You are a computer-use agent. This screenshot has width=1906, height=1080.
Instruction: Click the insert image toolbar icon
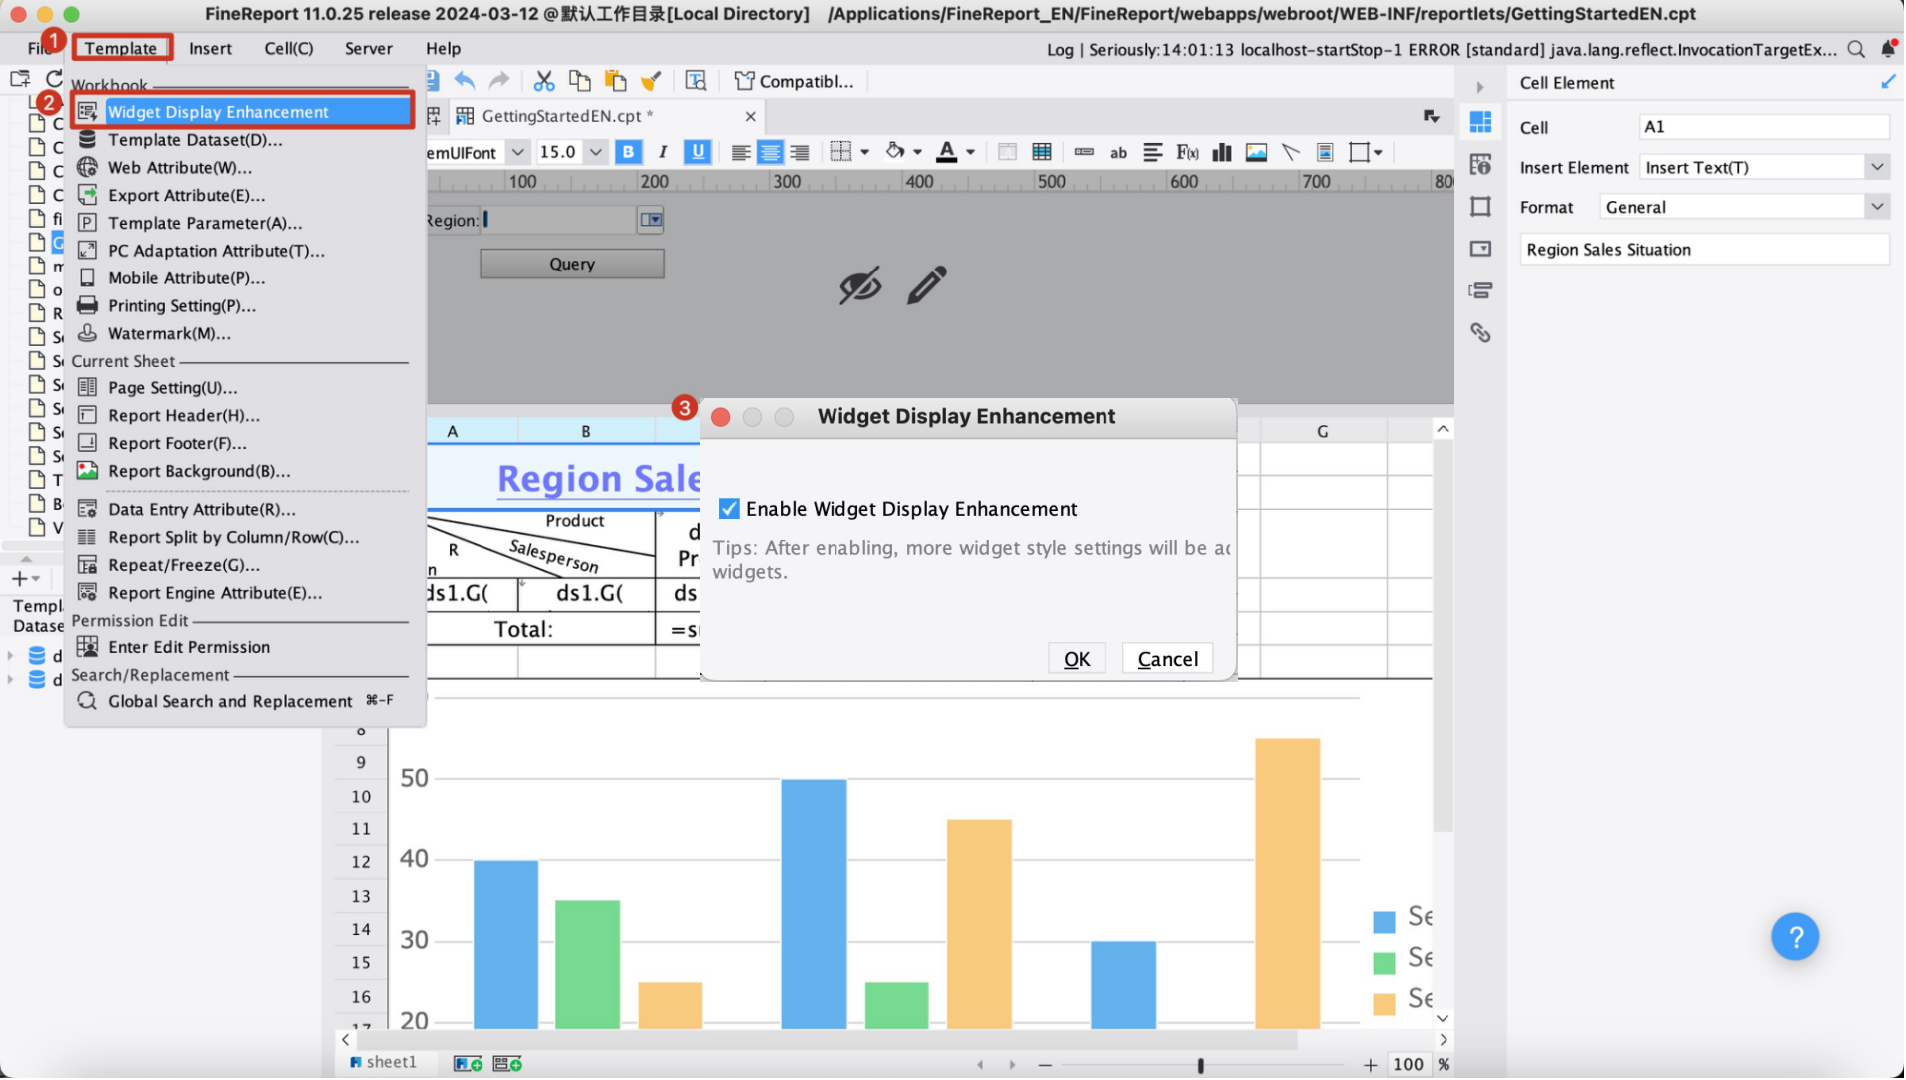click(x=1257, y=152)
